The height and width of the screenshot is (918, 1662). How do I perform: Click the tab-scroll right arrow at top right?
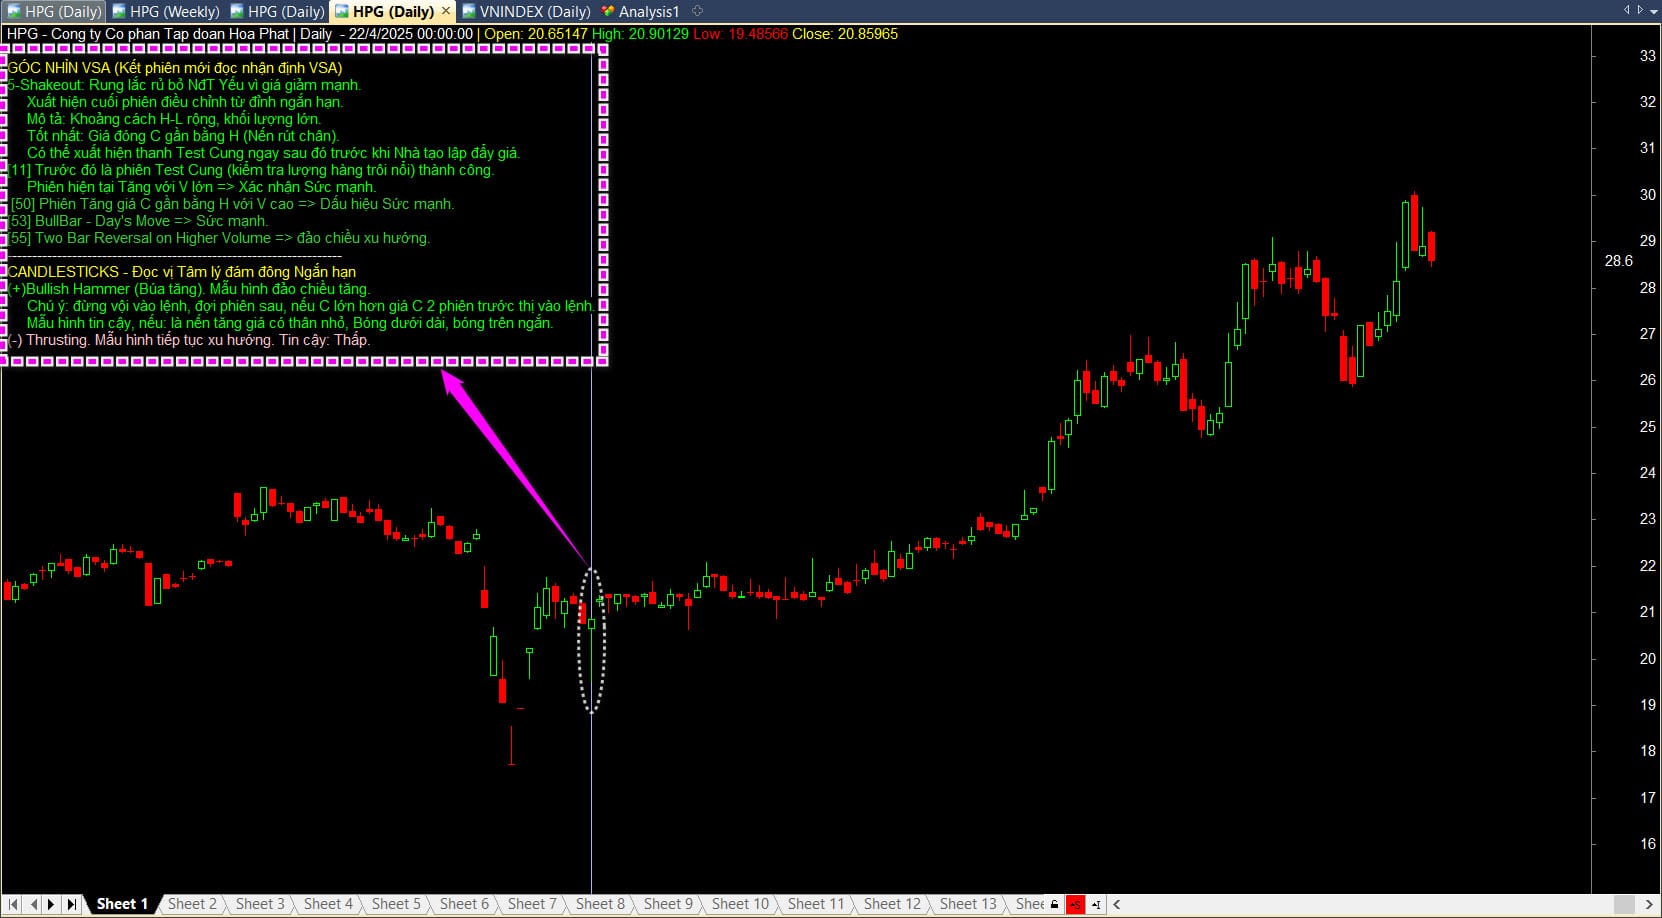pos(1640,10)
